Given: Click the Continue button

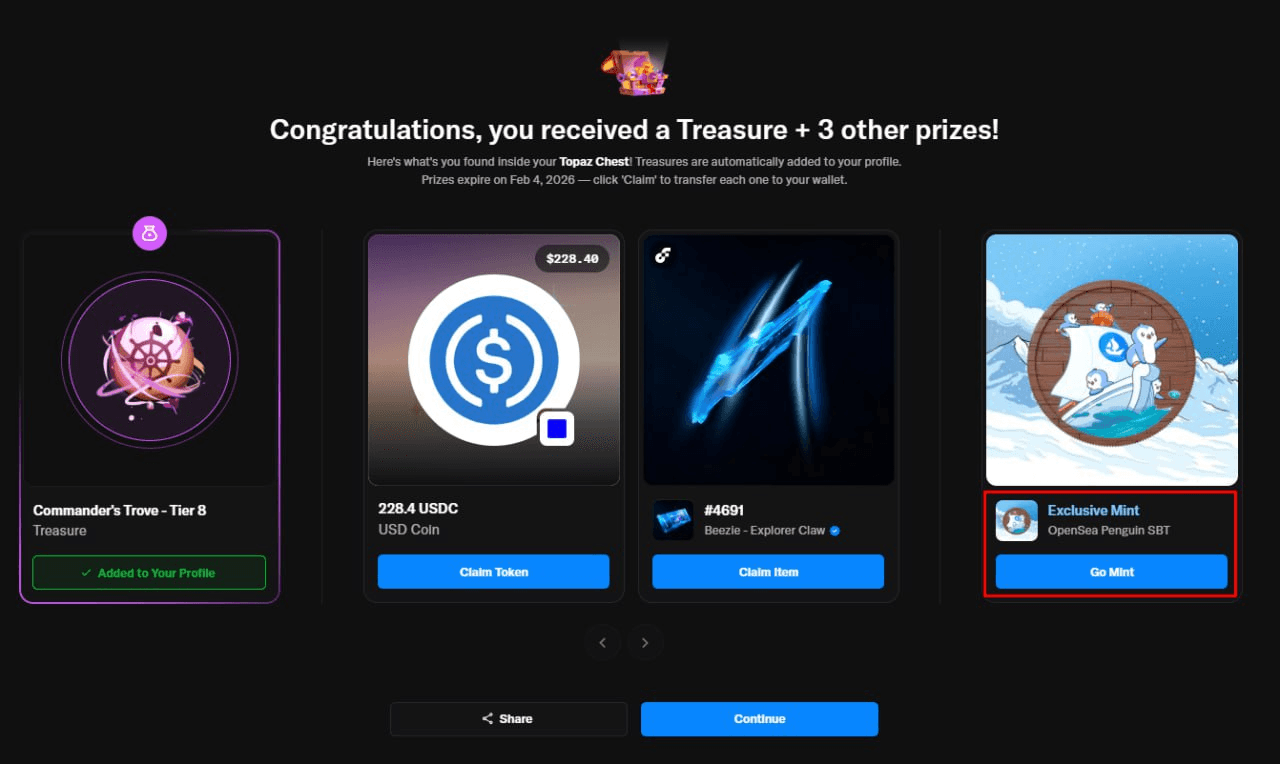Looking at the screenshot, I should [759, 719].
